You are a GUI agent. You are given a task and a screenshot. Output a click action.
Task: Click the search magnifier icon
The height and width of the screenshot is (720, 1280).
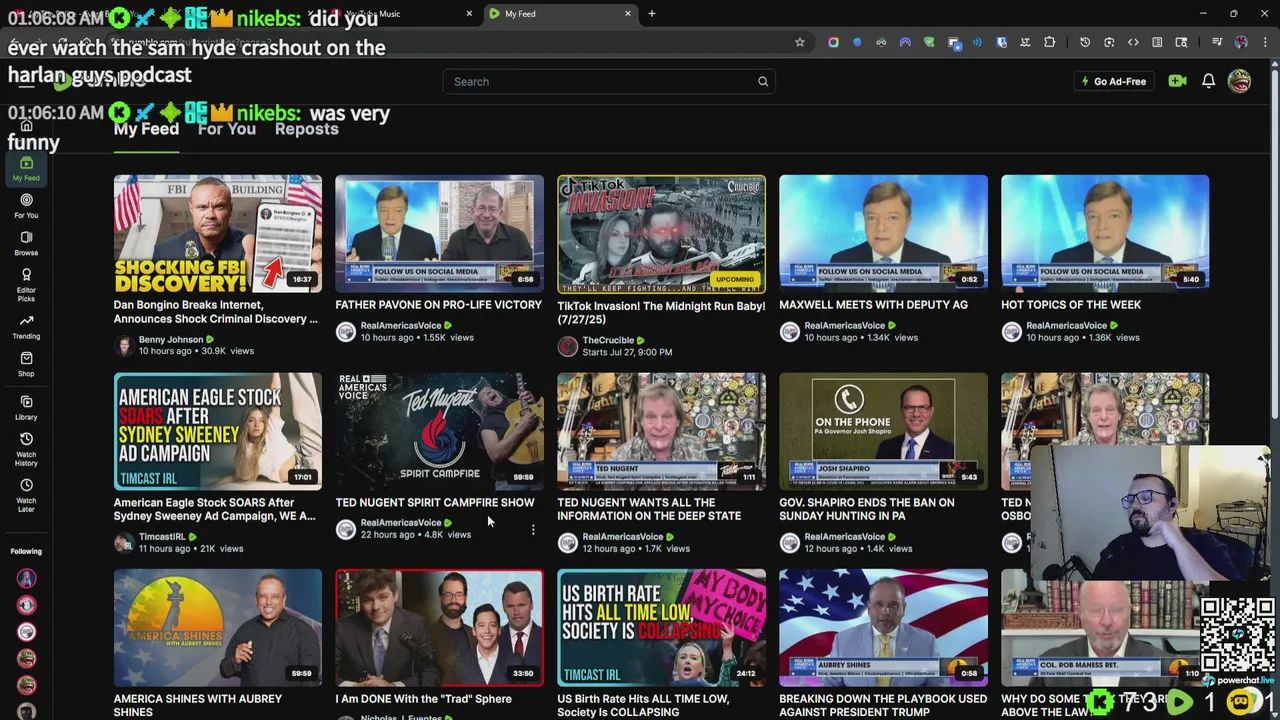[763, 82]
